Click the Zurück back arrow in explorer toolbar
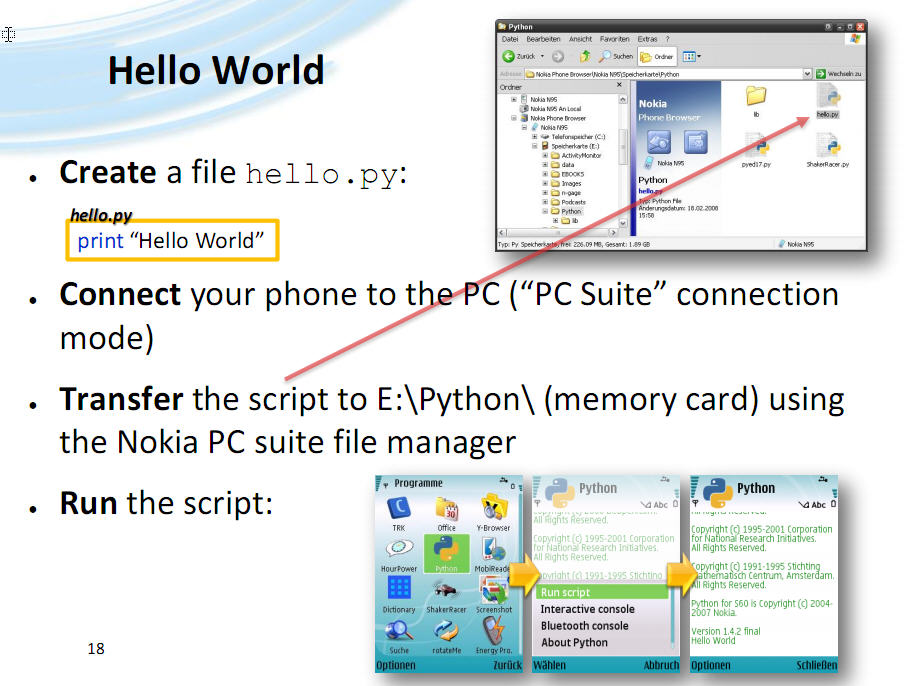This screenshot has height=686, width=910. [x=508, y=56]
